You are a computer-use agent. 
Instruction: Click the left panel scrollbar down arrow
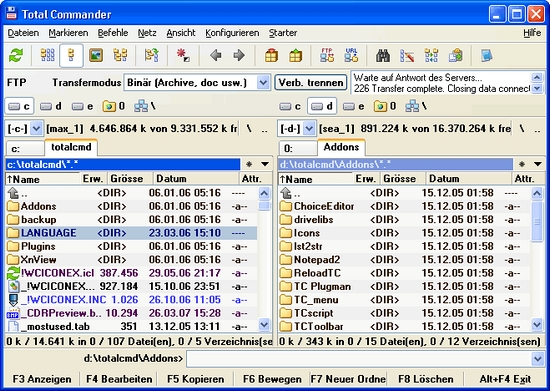point(264,325)
